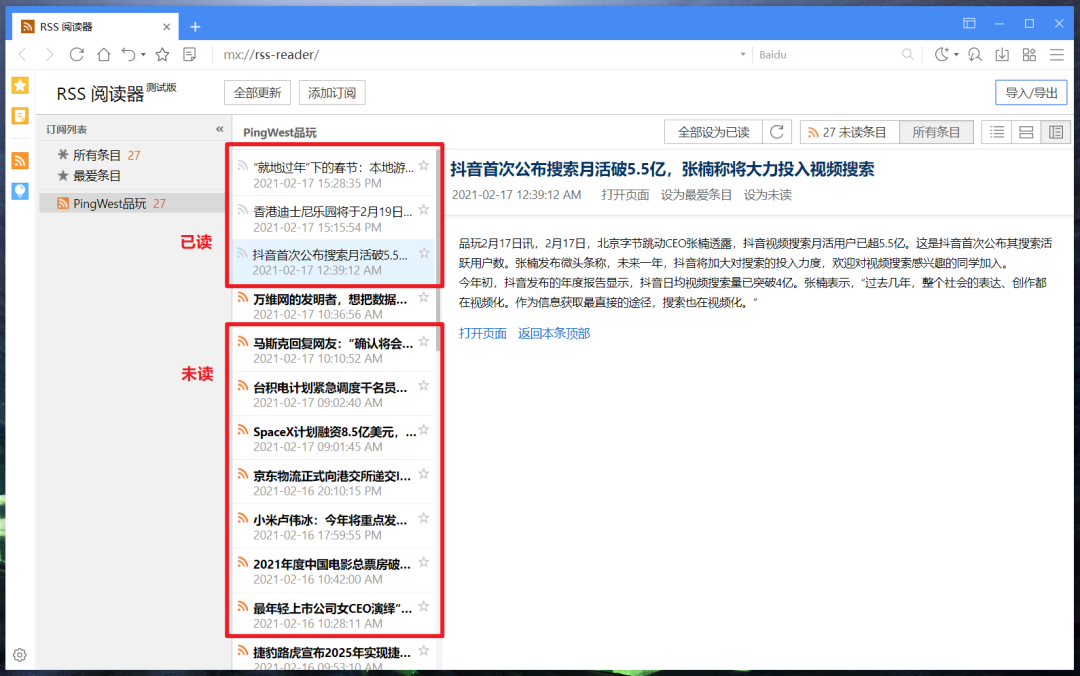Click the article title 抖音首次公布搜索月活破5.5亿
This screenshot has width=1080, height=676.
pos(663,169)
